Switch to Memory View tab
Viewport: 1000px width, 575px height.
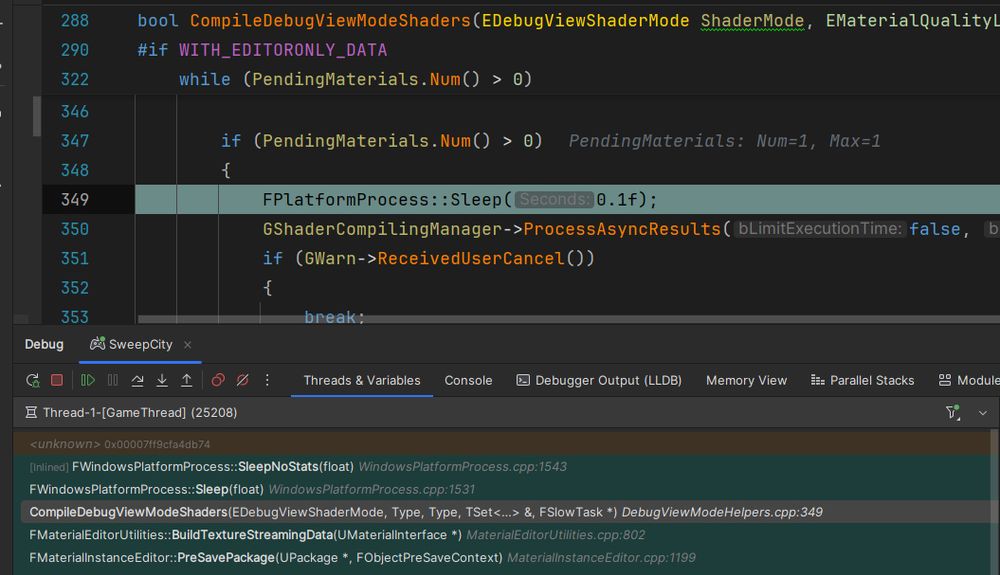746,381
